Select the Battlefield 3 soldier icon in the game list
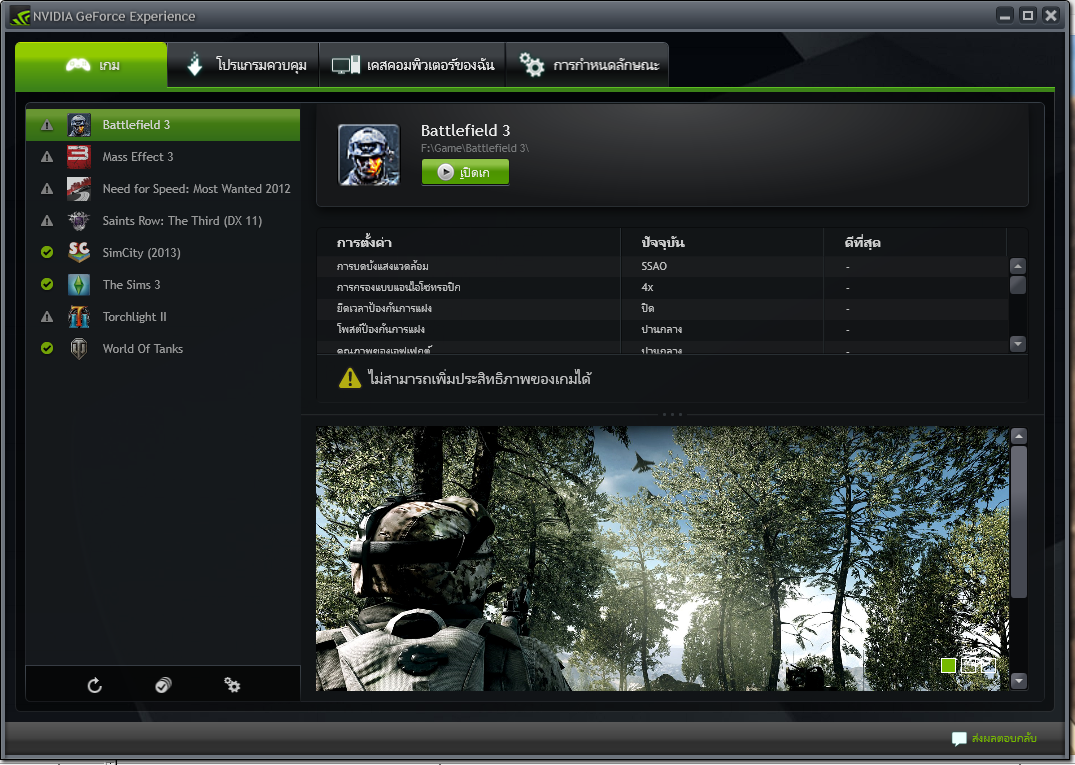Viewport: 1075px width, 765px height. pyautogui.click(x=79, y=125)
